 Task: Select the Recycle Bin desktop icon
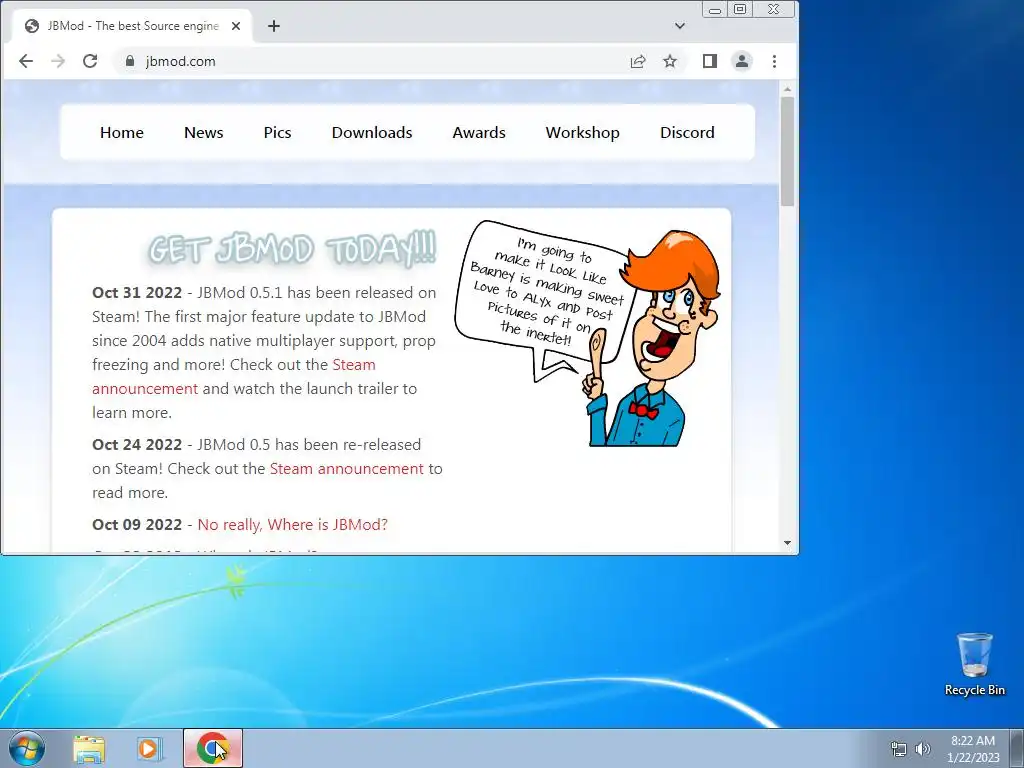tap(974, 664)
